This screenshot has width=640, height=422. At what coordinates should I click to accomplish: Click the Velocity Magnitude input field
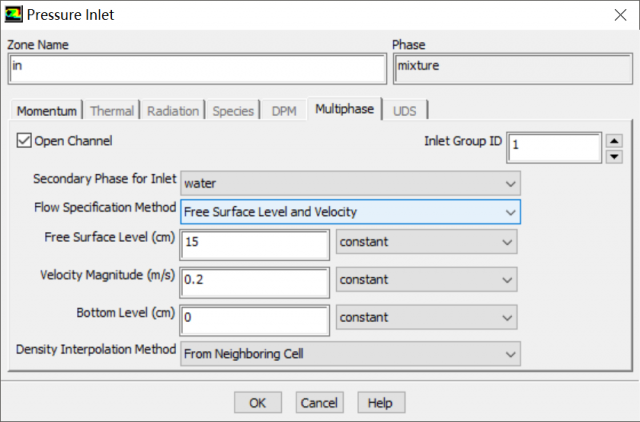point(255,281)
